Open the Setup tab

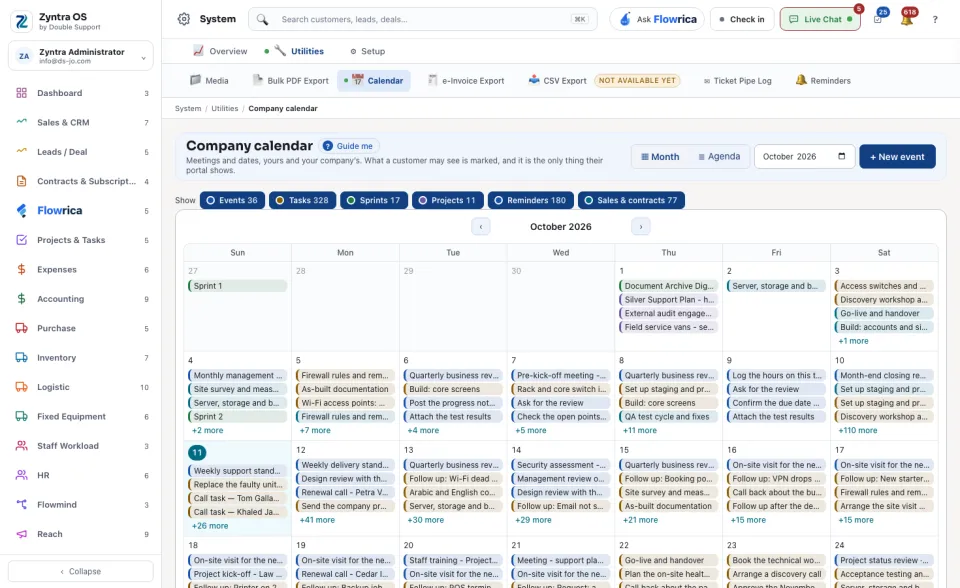[x=368, y=51]
